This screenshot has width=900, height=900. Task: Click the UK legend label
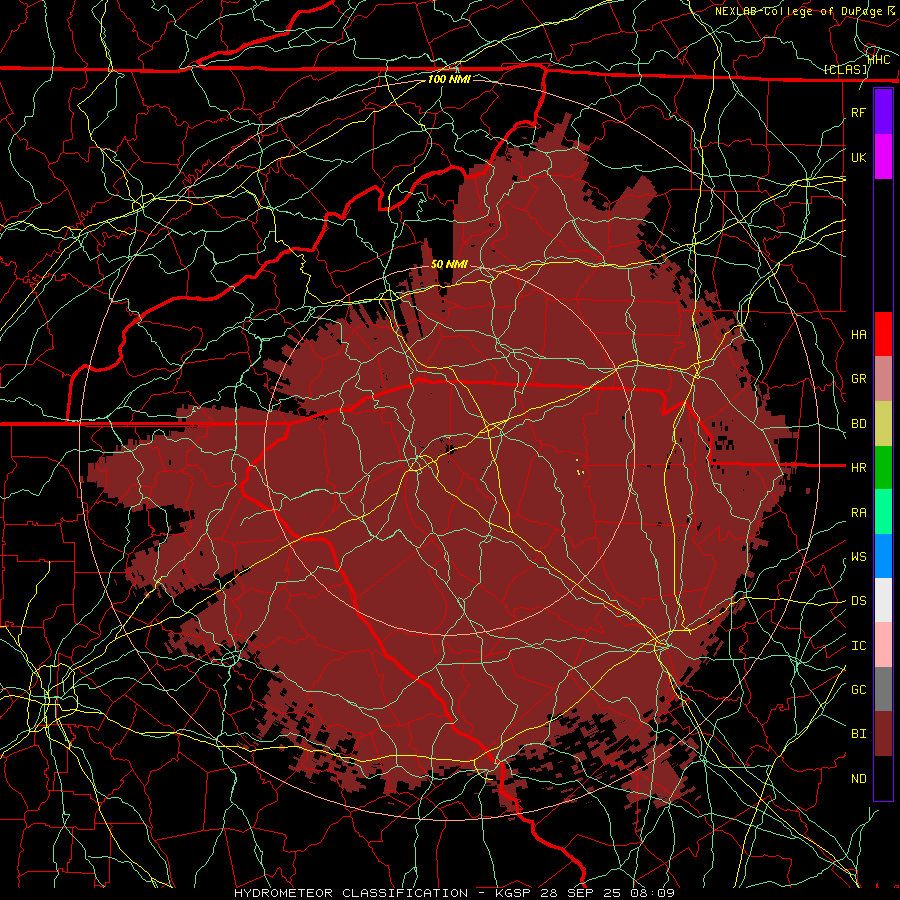pos(858,157)
